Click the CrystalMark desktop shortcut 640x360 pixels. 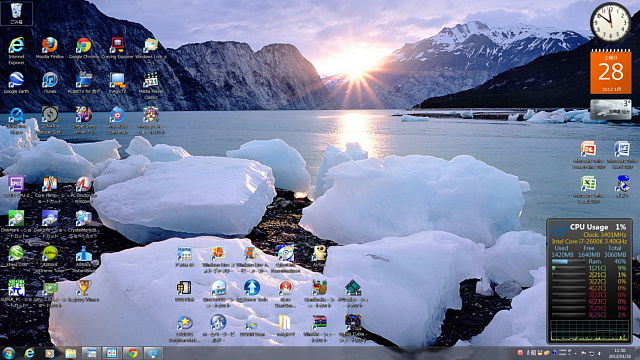[x=84, y=224]
